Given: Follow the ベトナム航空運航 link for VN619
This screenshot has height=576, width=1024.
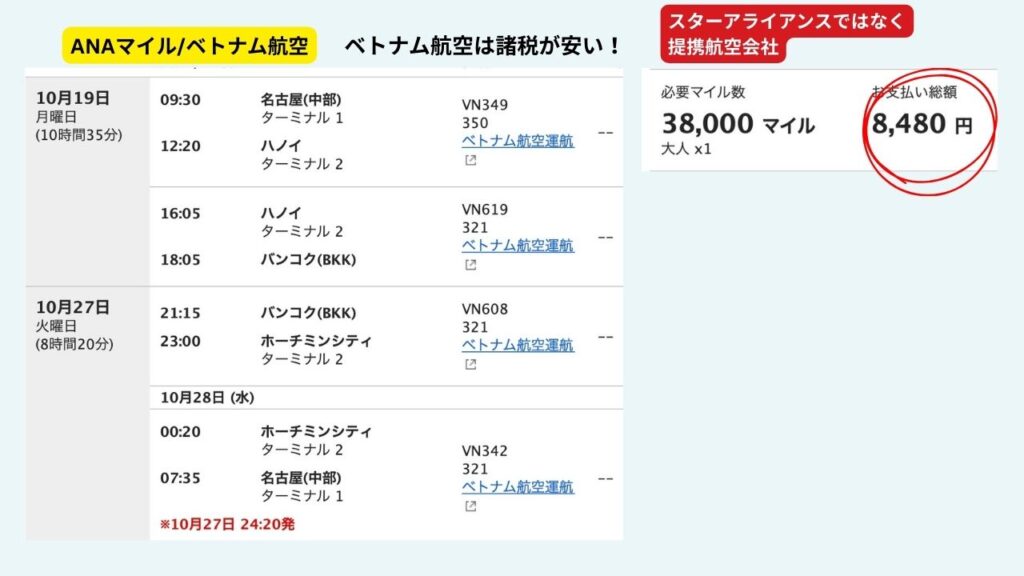Looking at the screenshot, I should (x=517, y=246).
